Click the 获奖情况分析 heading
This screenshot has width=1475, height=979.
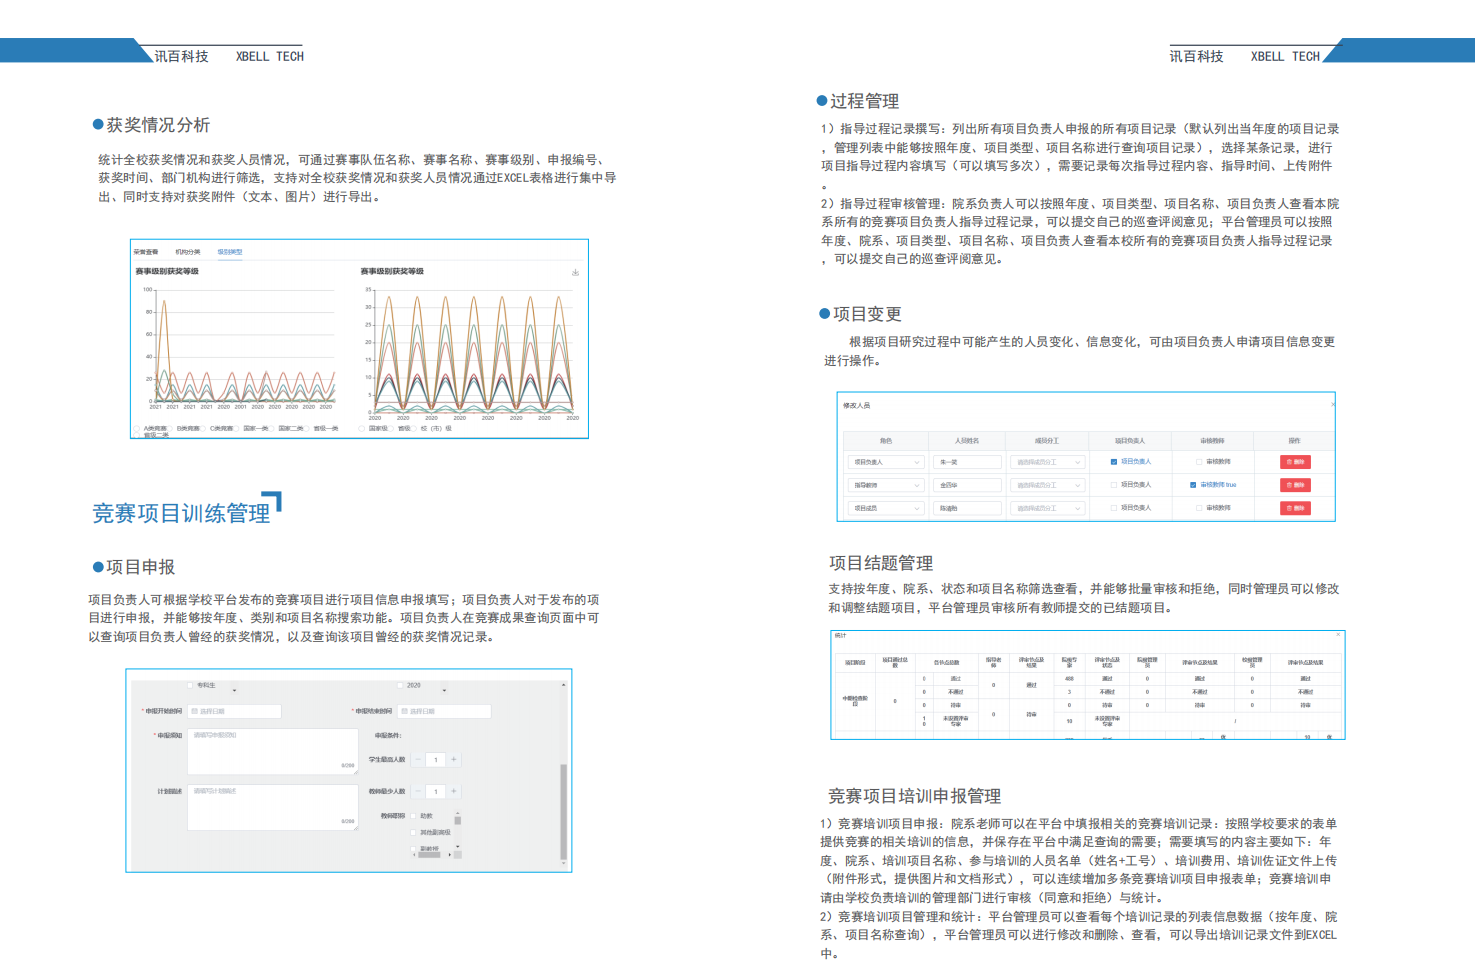click(158, 125)
